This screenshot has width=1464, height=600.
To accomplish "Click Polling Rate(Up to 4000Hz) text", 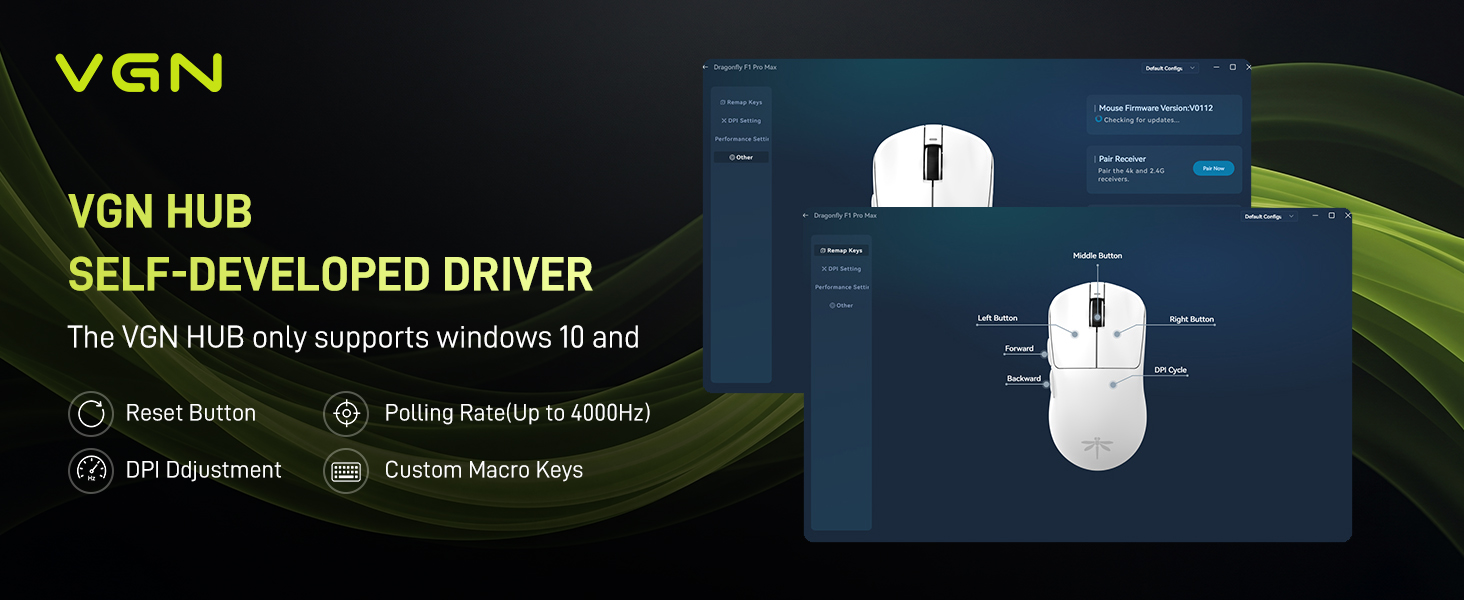I will (x=518, y=413).
